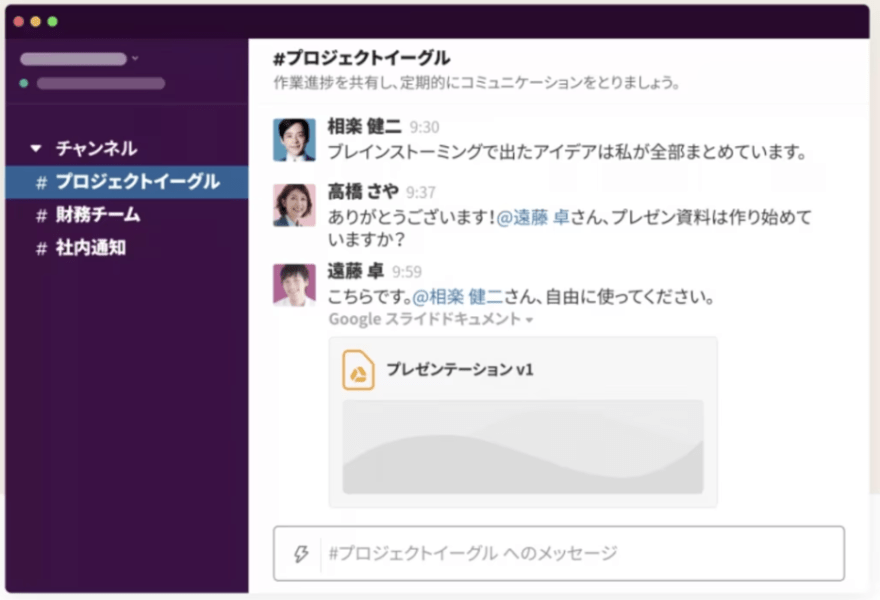Click the Google Drive file icon
This screenshot has height=600, width=880.
click(359, 370)
